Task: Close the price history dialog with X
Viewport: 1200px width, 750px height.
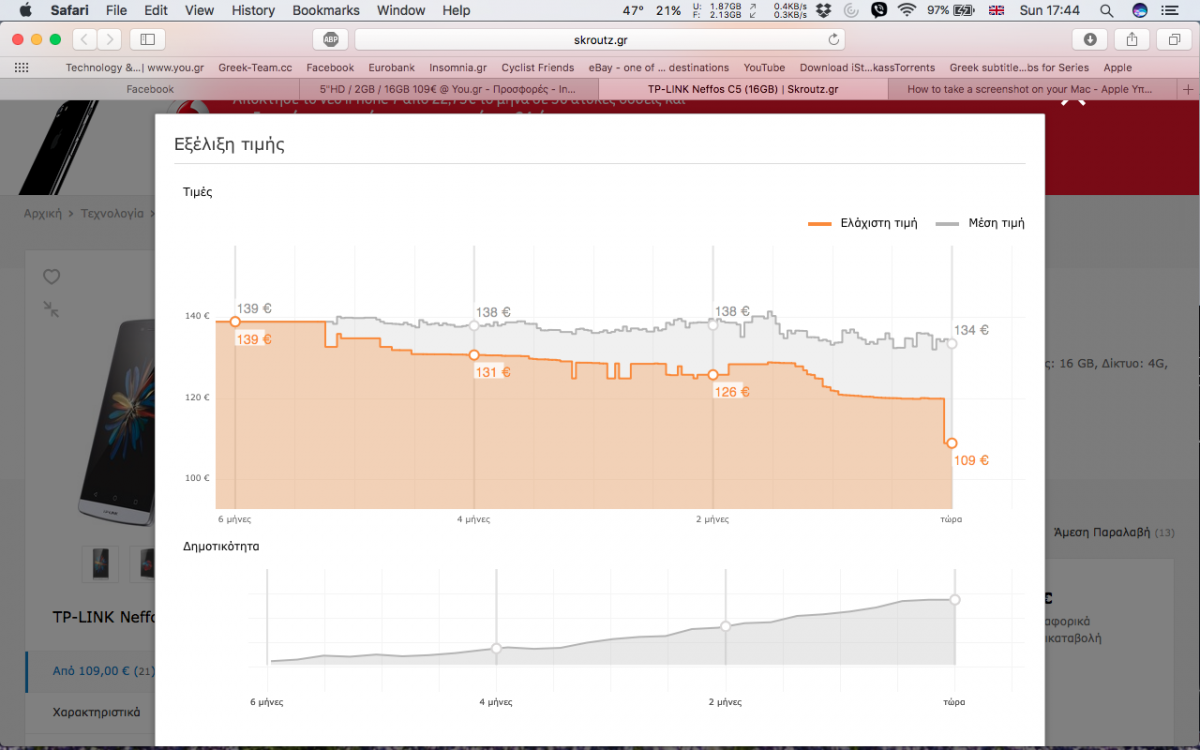Action: pos(1072,100)
